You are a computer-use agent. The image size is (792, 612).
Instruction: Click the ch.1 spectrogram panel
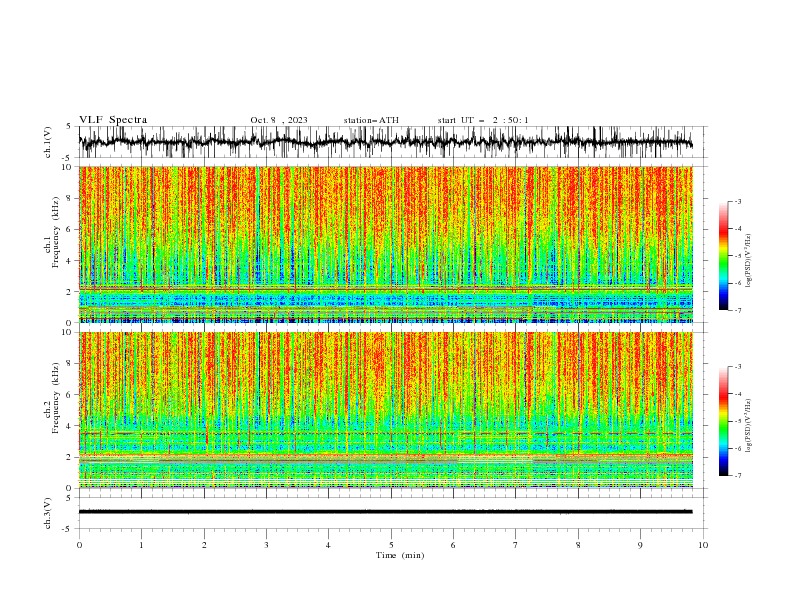click(386, 244)
